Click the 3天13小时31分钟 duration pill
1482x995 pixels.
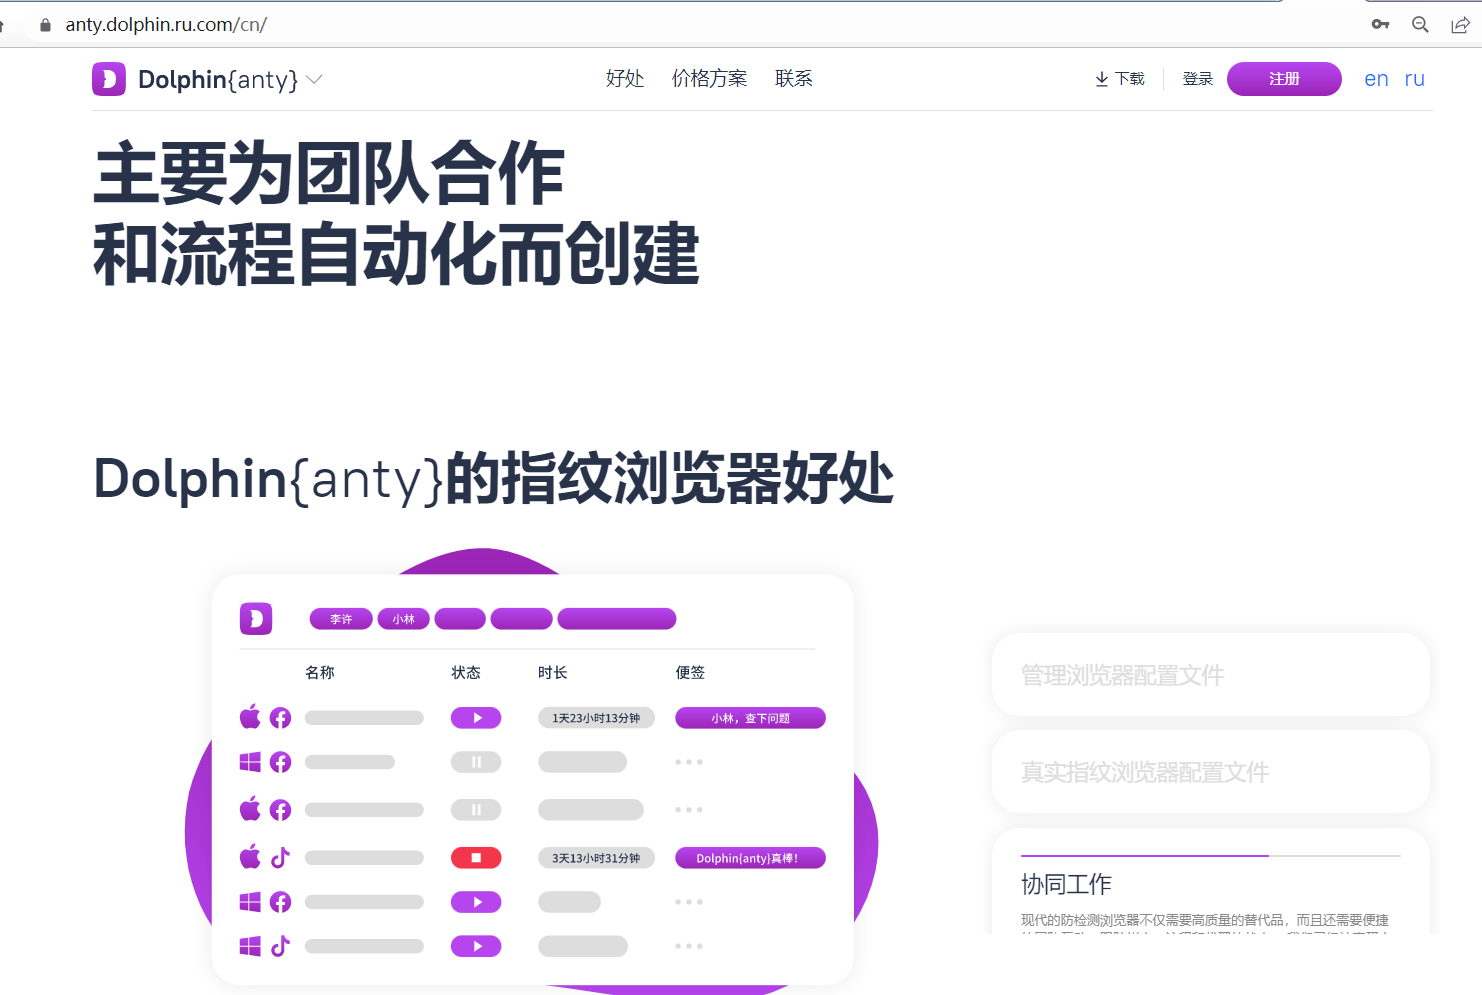(x=596, y=858)
